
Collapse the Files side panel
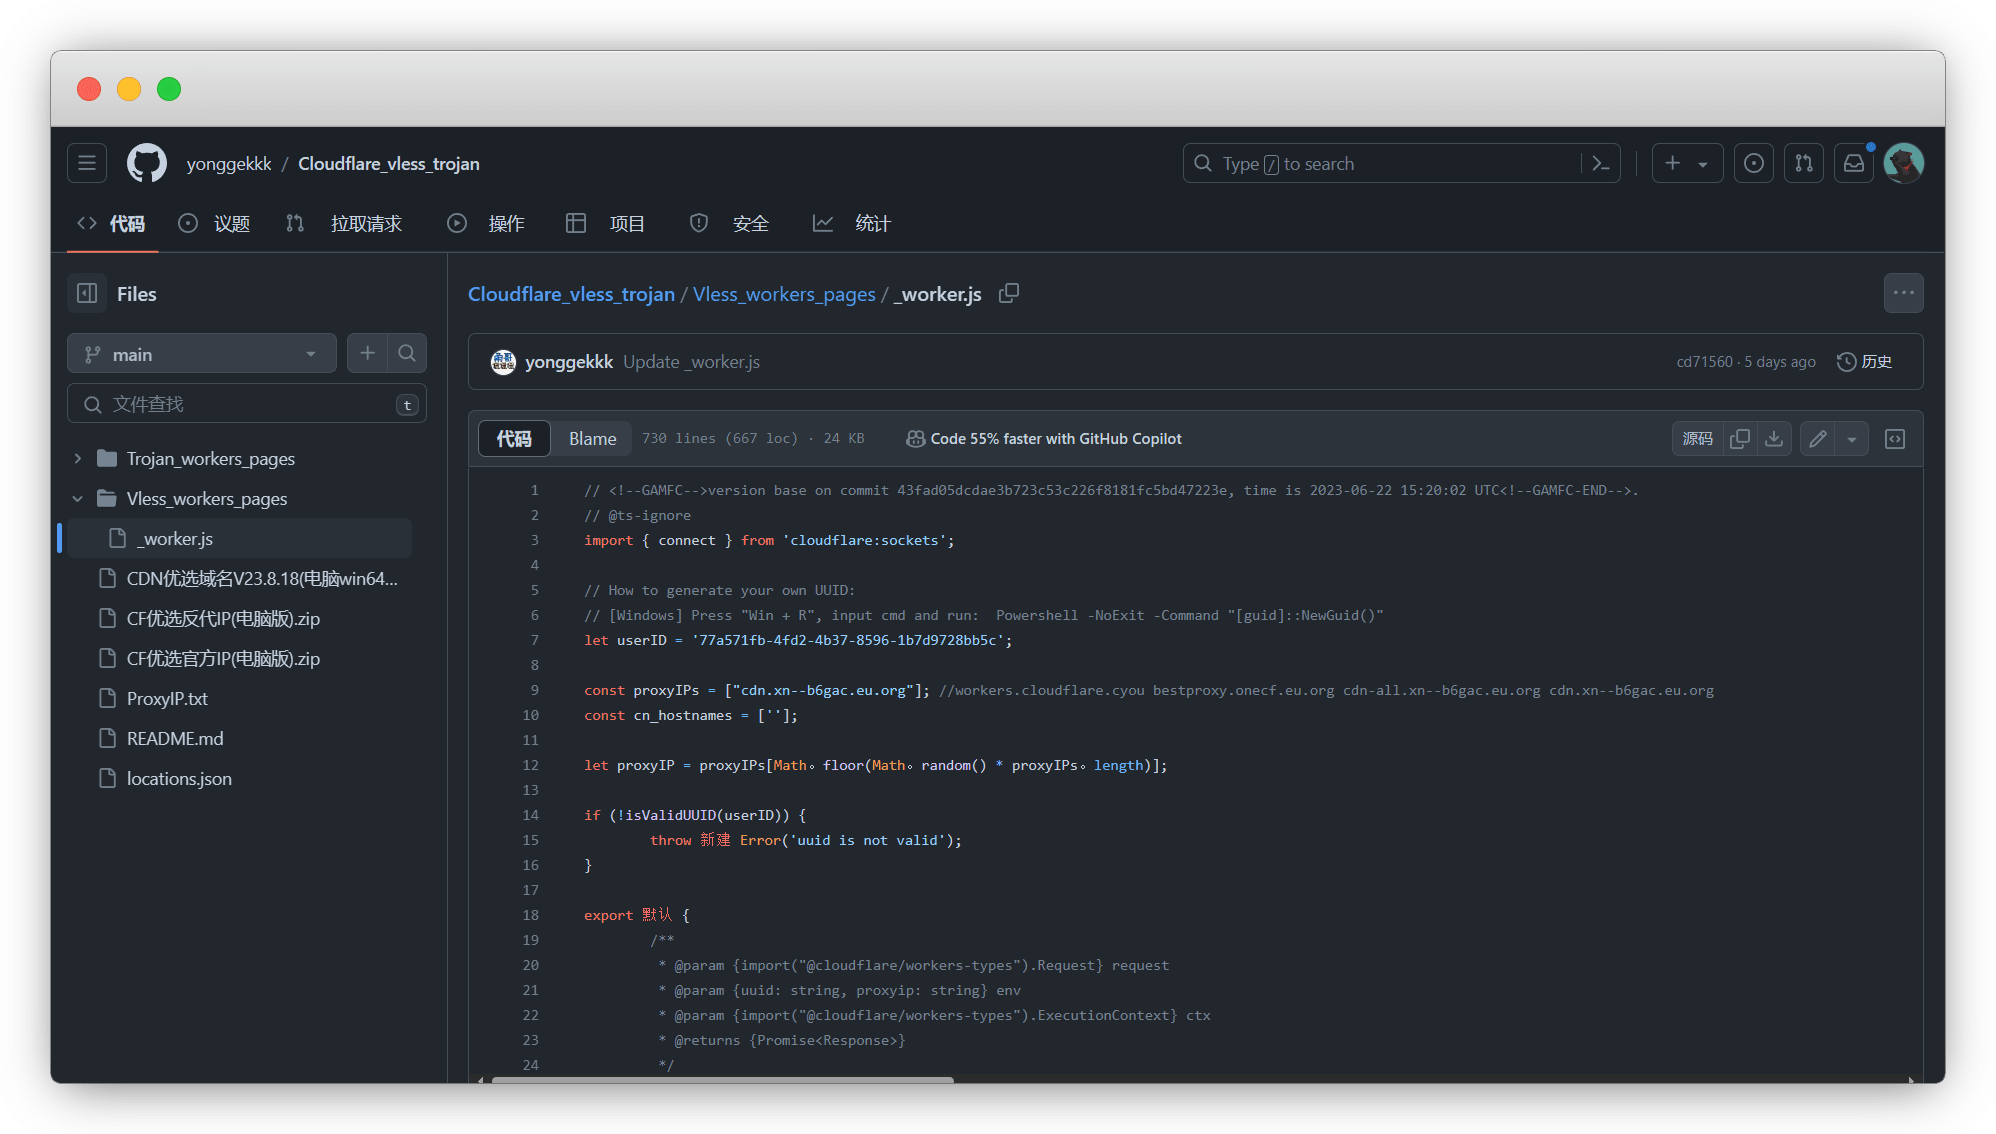tap(87, 293)
